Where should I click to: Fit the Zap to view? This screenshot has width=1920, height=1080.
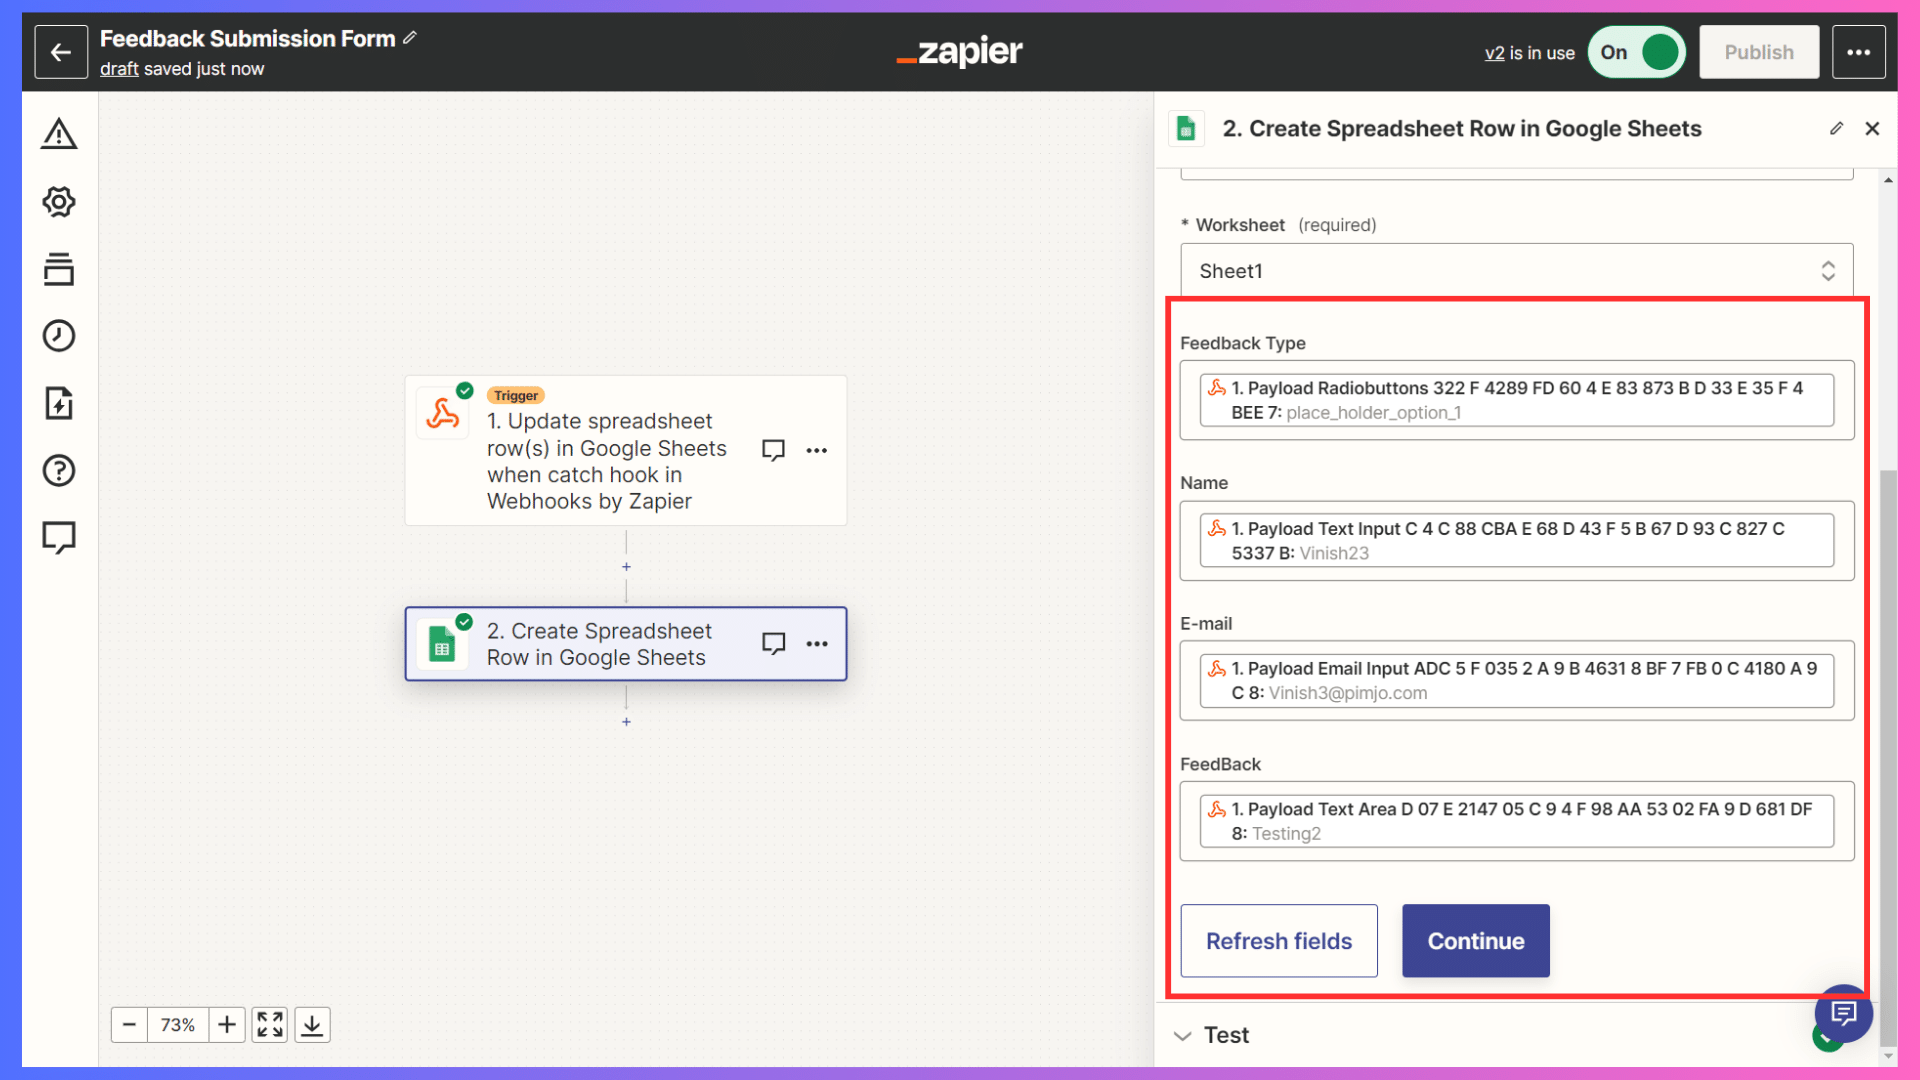tap(270, 1025)
